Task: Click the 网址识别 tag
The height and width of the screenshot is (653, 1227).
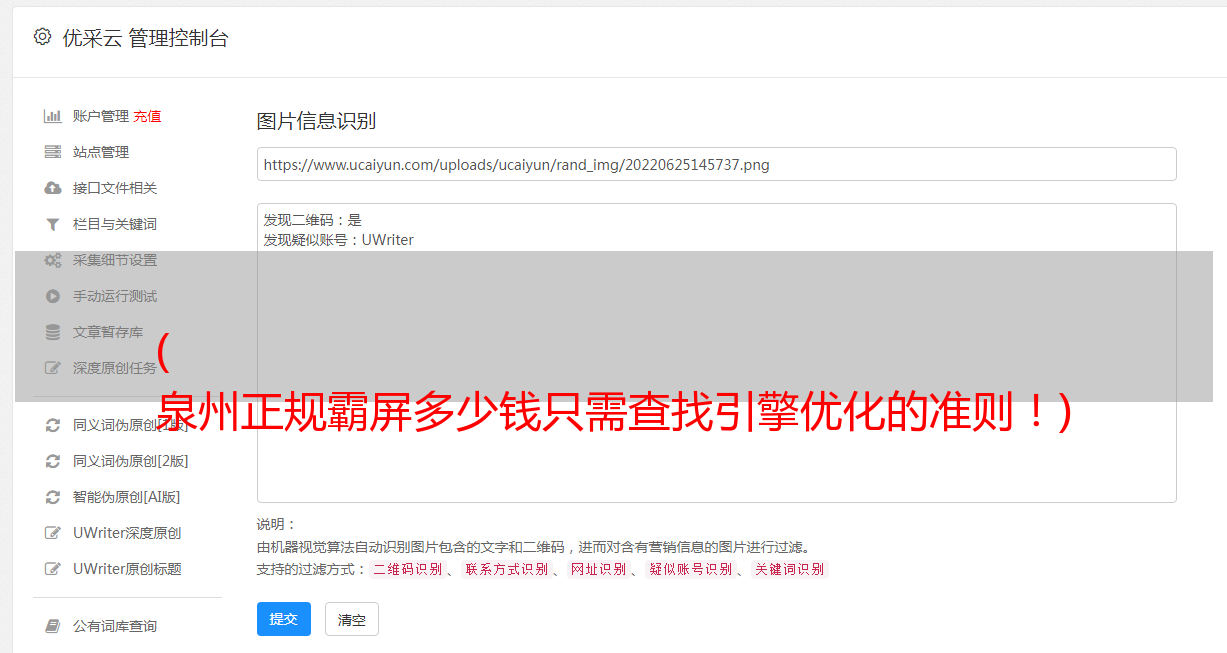Action: [598, 569]
